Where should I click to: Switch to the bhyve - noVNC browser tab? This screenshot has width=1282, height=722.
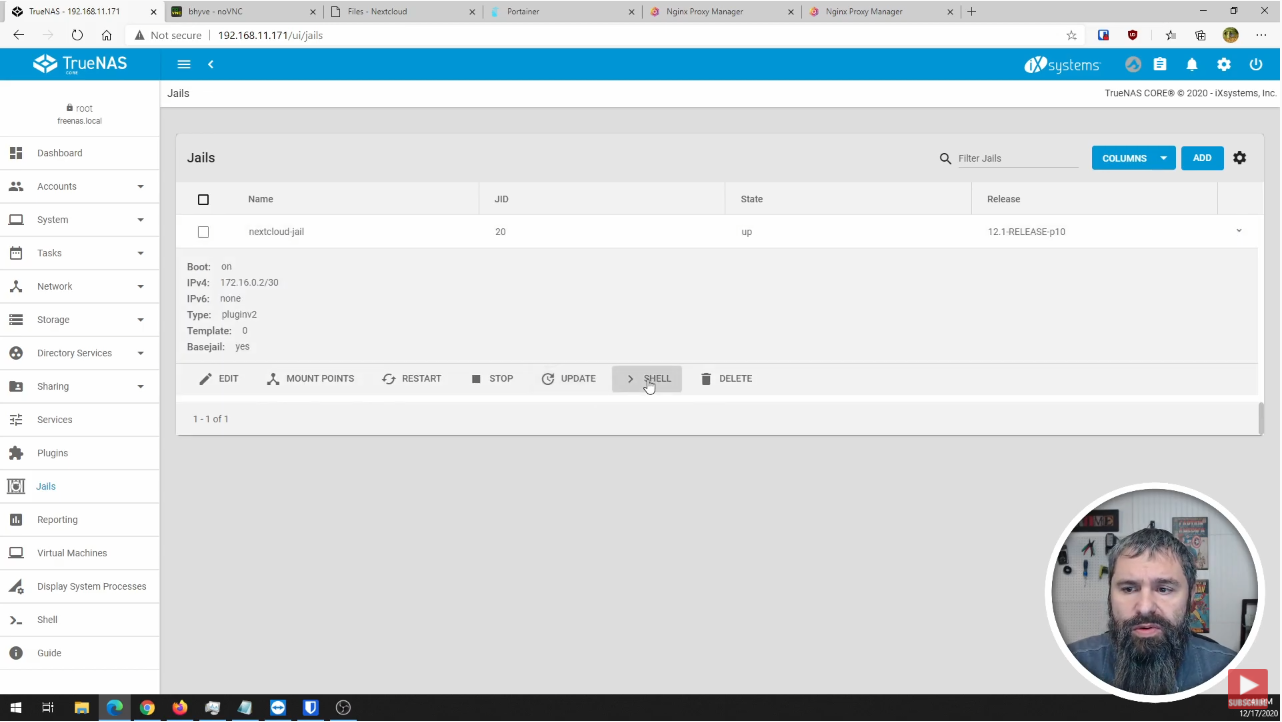pyautogui.click(x=241, y=12)
